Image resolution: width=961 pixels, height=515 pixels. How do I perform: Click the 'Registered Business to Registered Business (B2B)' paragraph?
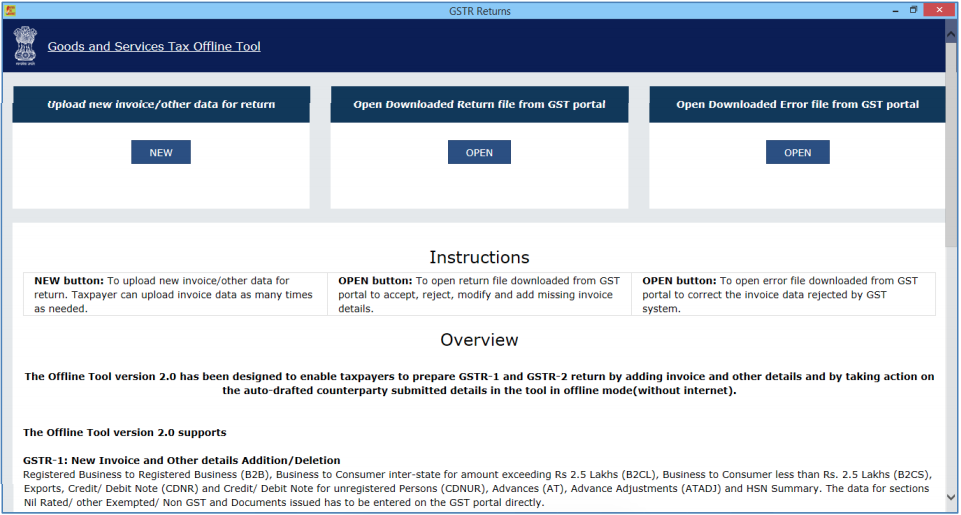[478, 489]
